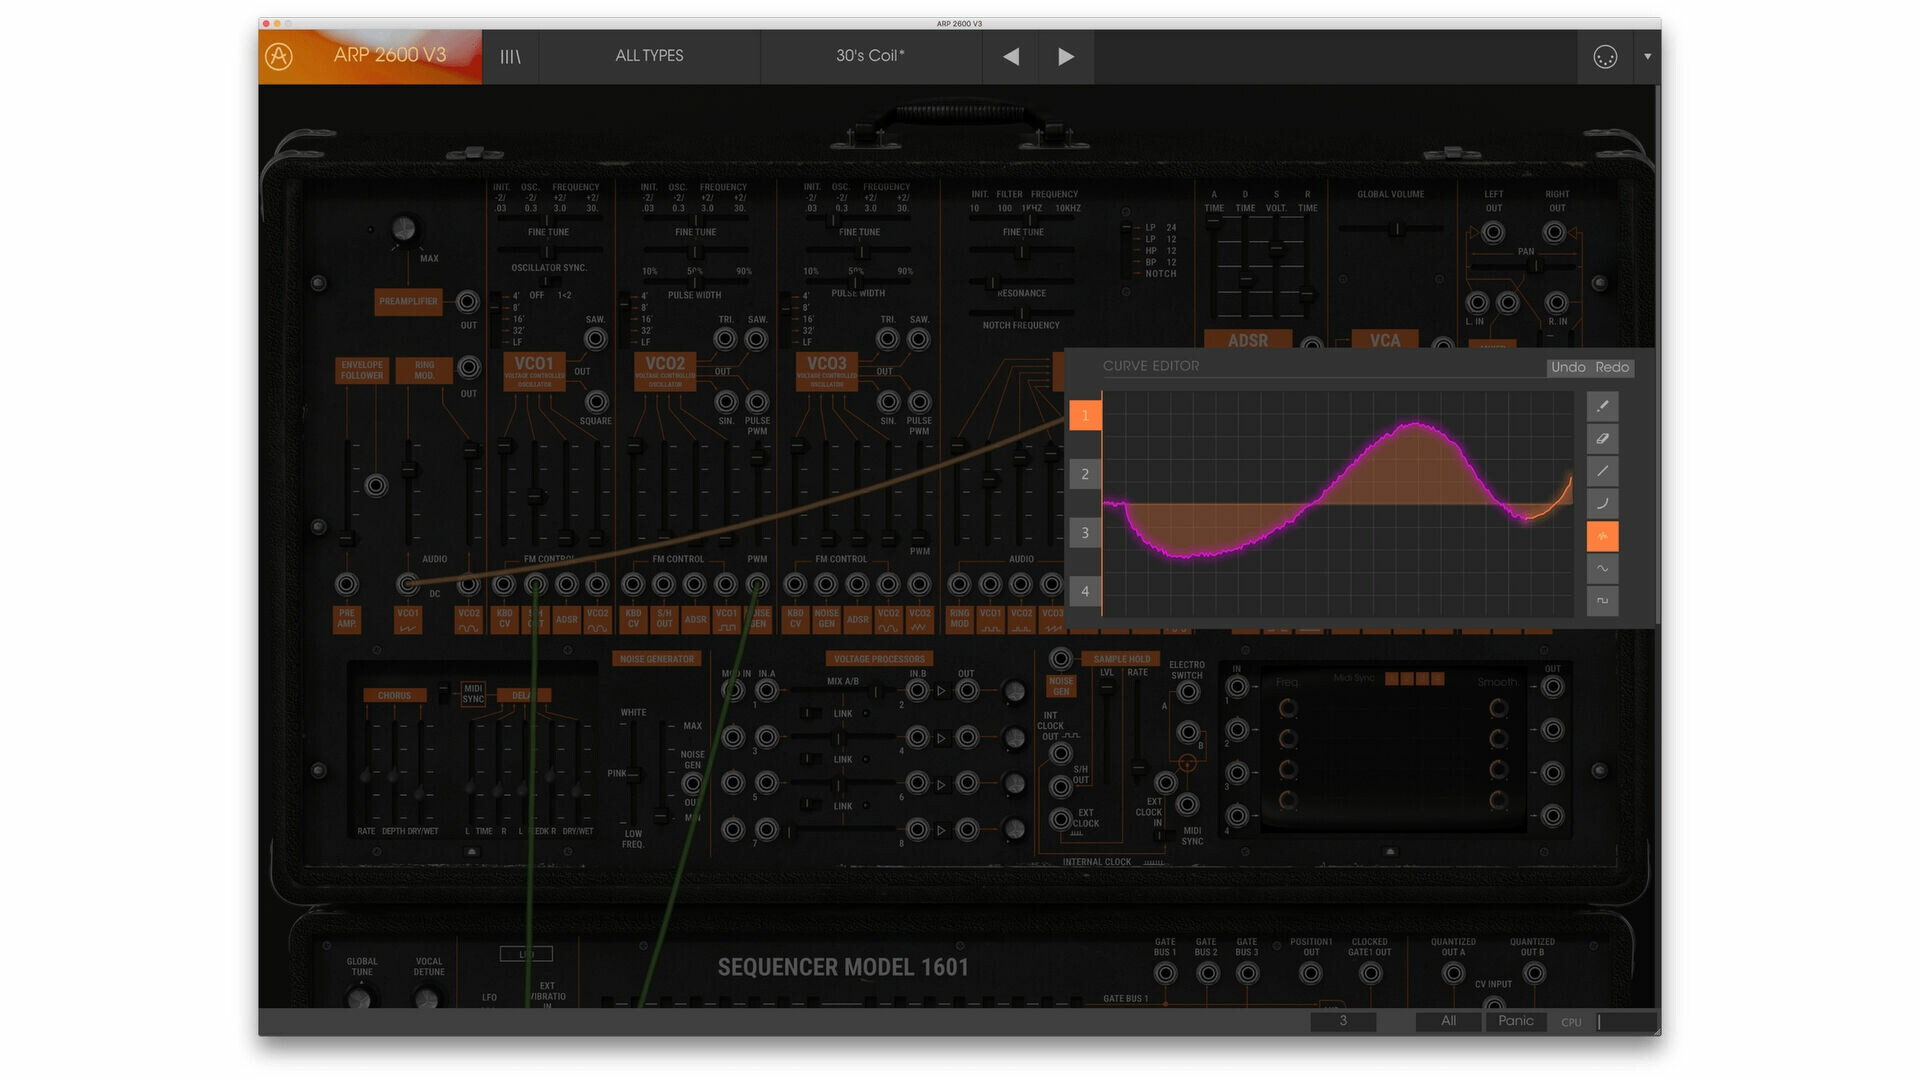Image resolution: width=1920 pixels, height=1080 pixels.
Task: Click the sequencer GLOBAL TUNE knob
Action: [360, 997]
